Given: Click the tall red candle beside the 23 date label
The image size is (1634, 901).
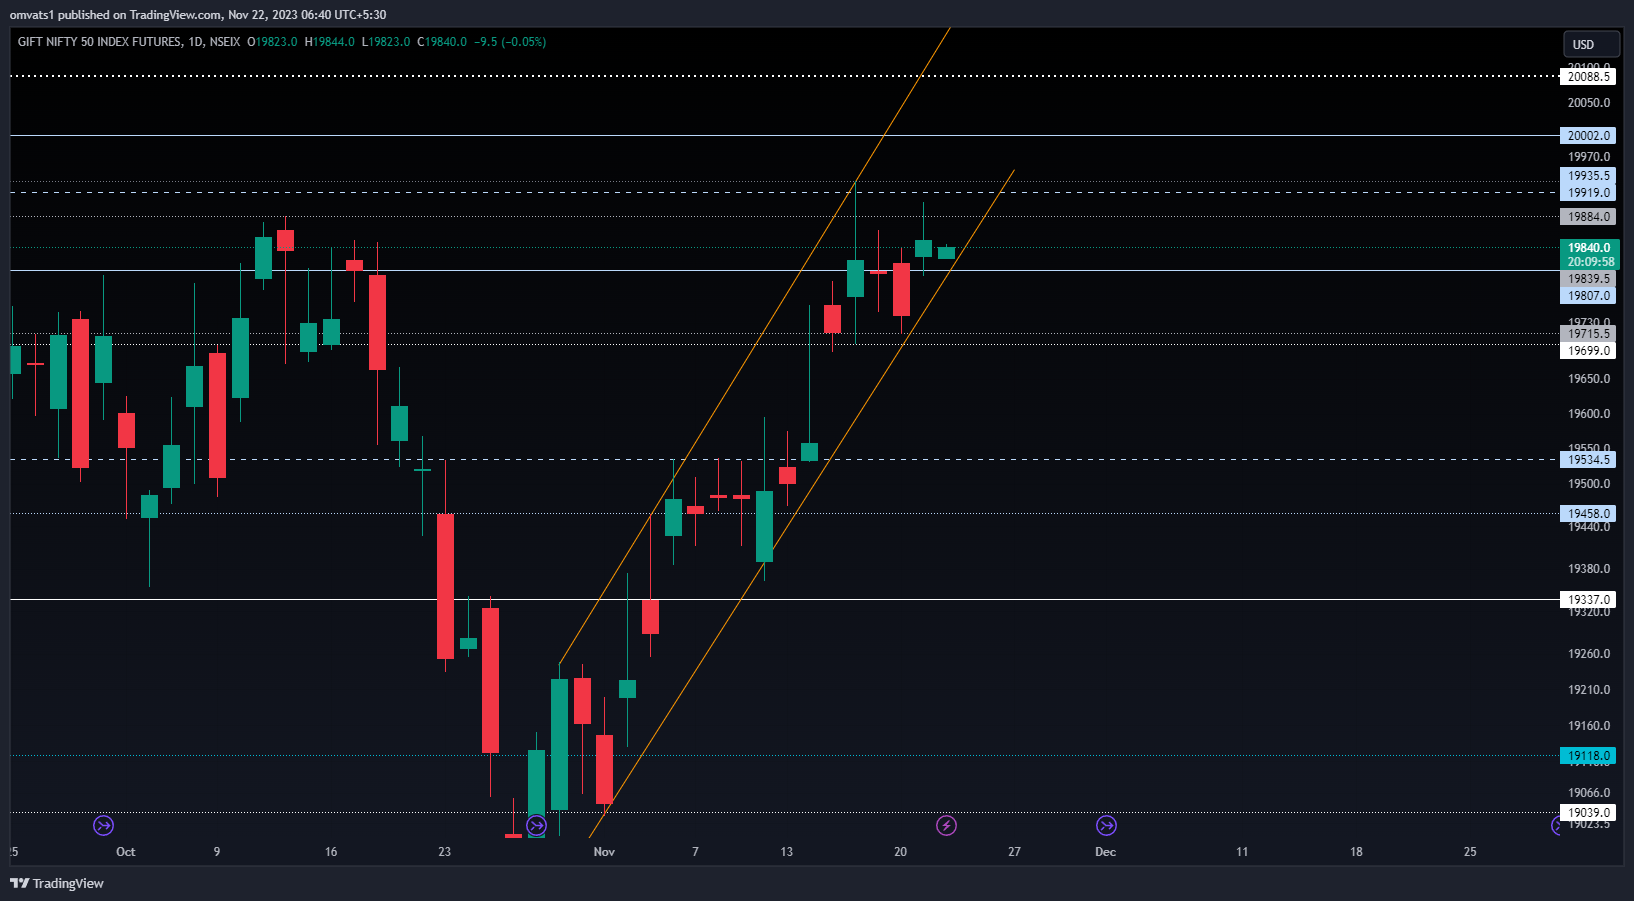Looking at the screenshot, I should (445, 586).
